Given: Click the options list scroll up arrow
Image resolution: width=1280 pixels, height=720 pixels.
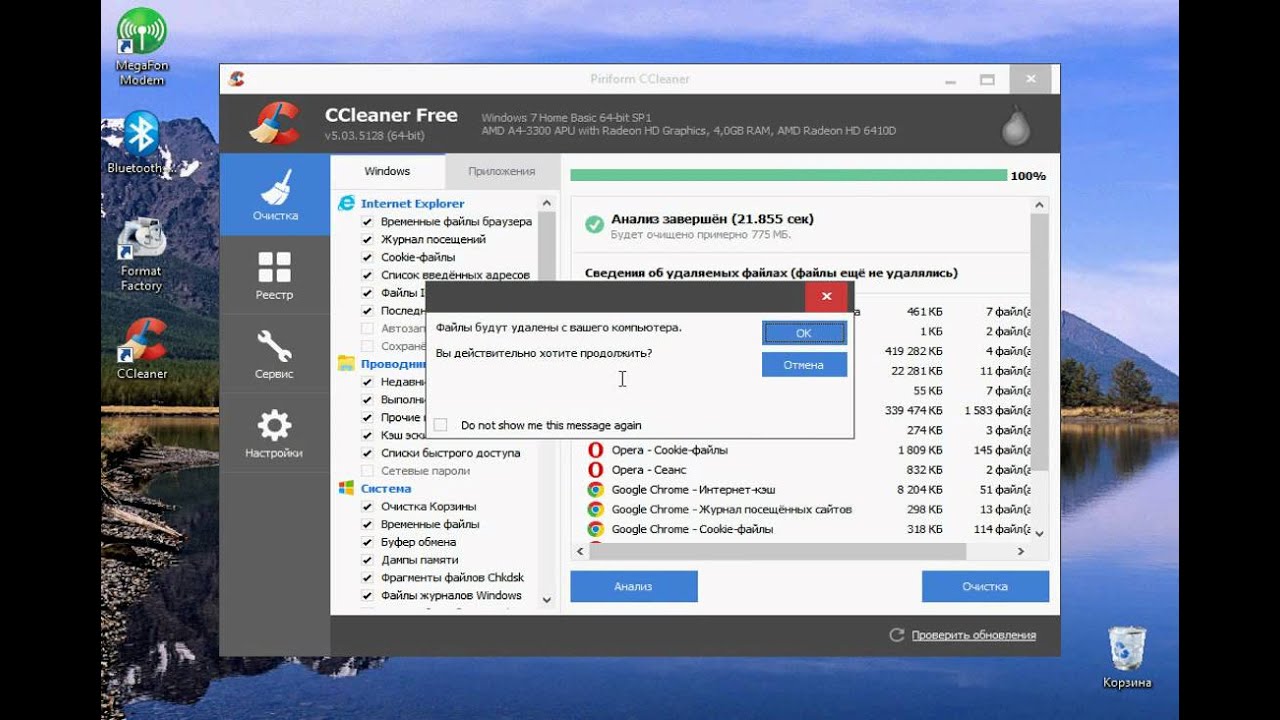Looking at the screenshot, I should [x=547, y=203].
